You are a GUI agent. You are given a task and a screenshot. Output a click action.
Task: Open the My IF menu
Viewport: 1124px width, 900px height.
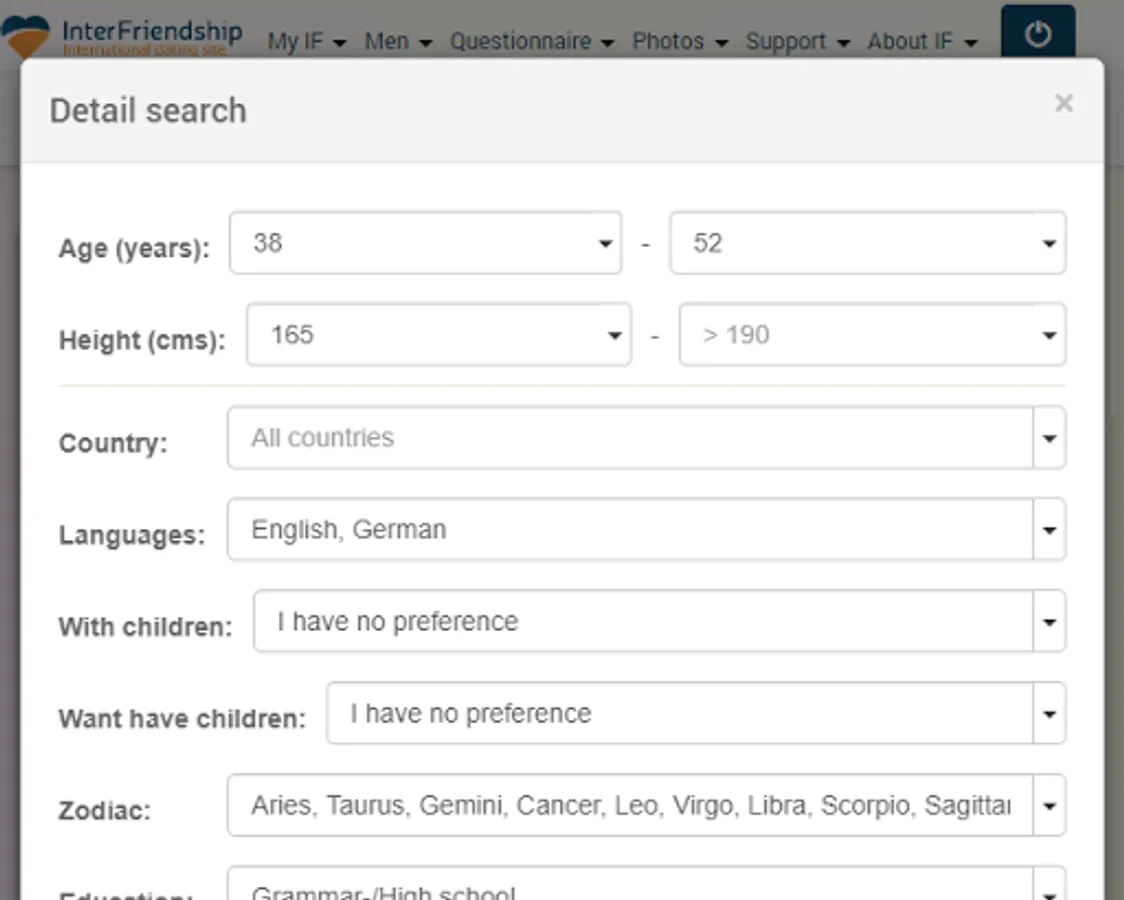(306, 42)
